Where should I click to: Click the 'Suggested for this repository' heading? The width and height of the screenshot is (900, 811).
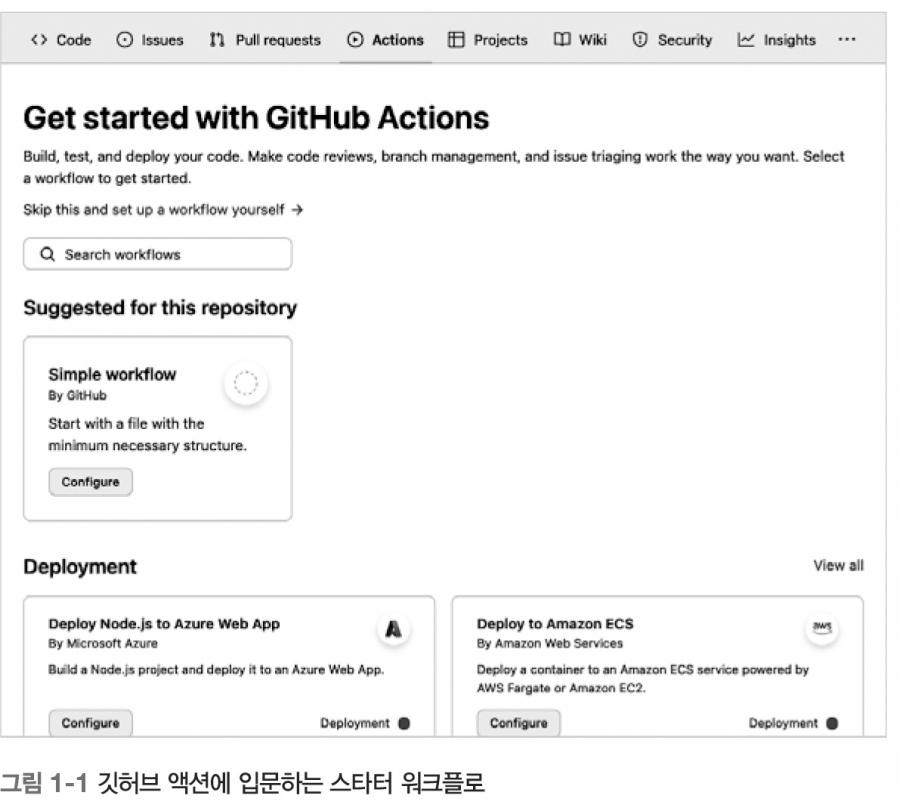(x=160, y=308)
